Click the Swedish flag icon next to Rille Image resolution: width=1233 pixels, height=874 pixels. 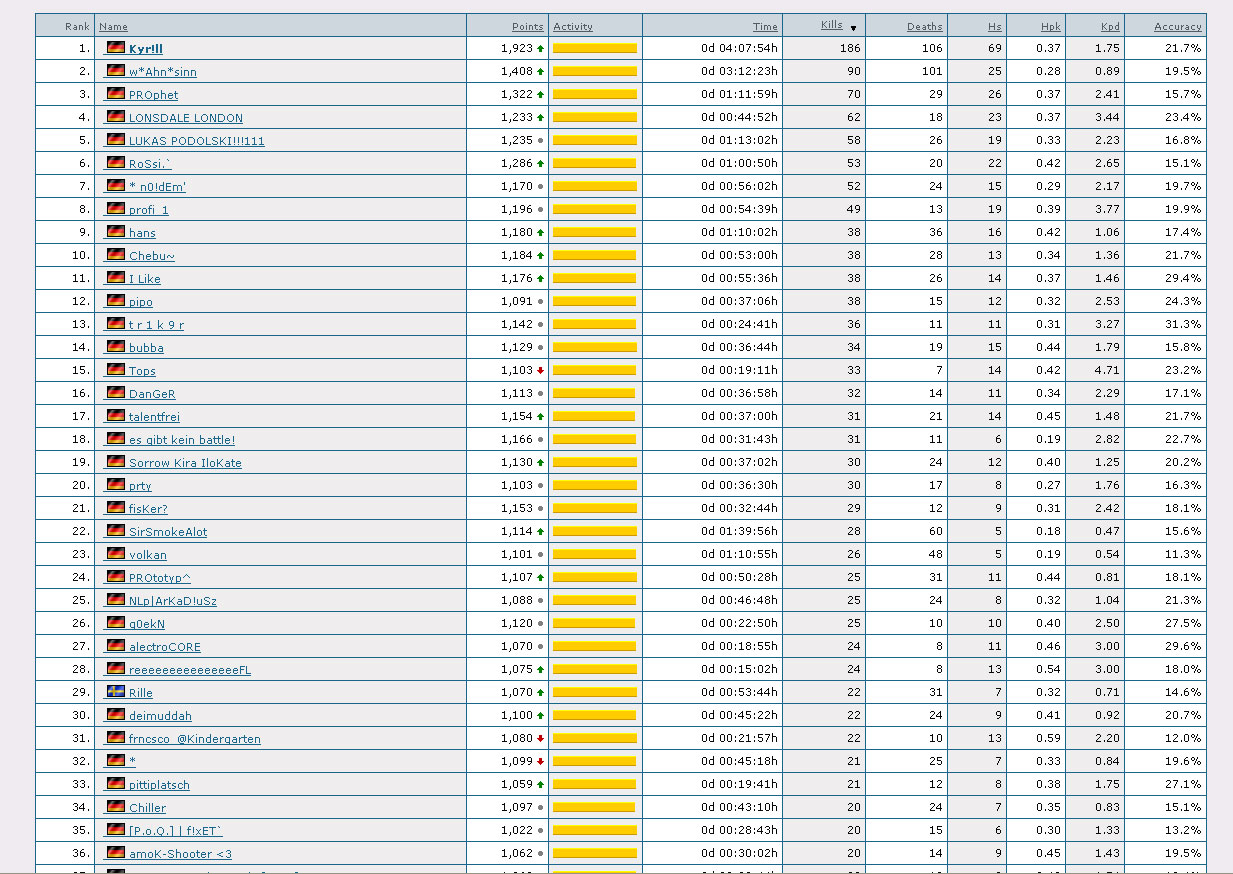pyautogui.click(x=116, y=692)
